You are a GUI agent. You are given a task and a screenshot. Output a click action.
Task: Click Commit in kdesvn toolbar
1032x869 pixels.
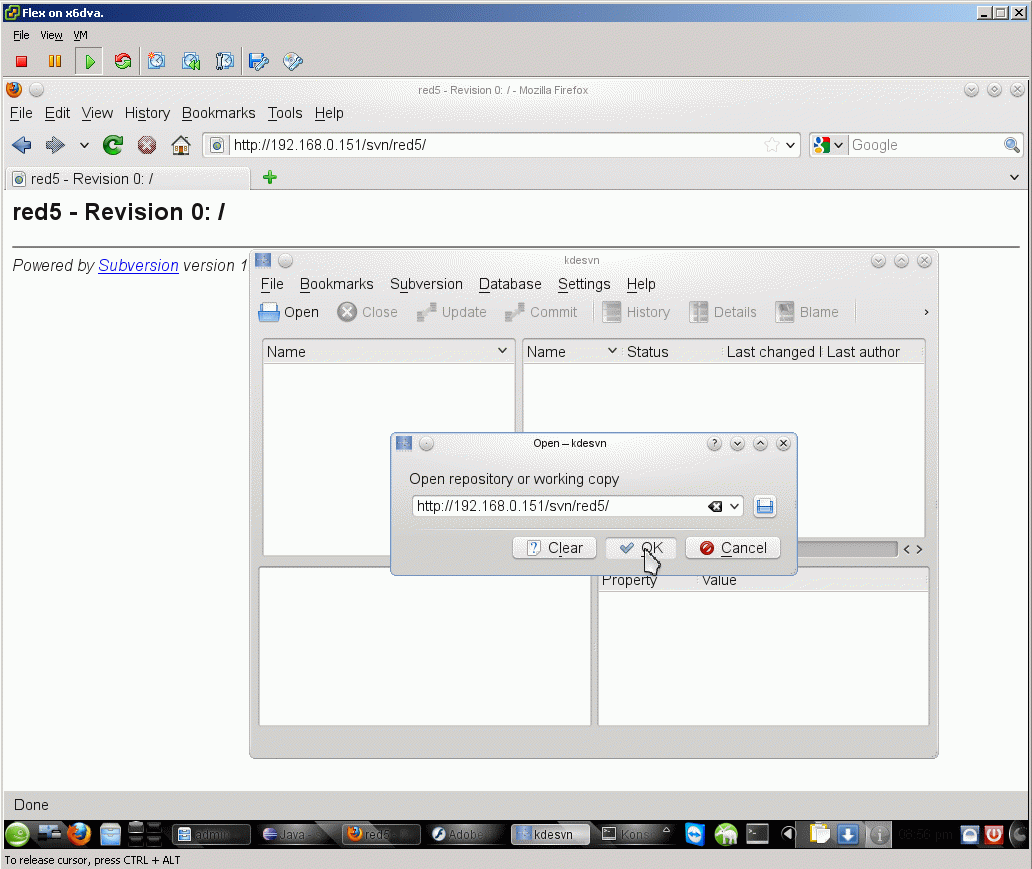point(541,312)
